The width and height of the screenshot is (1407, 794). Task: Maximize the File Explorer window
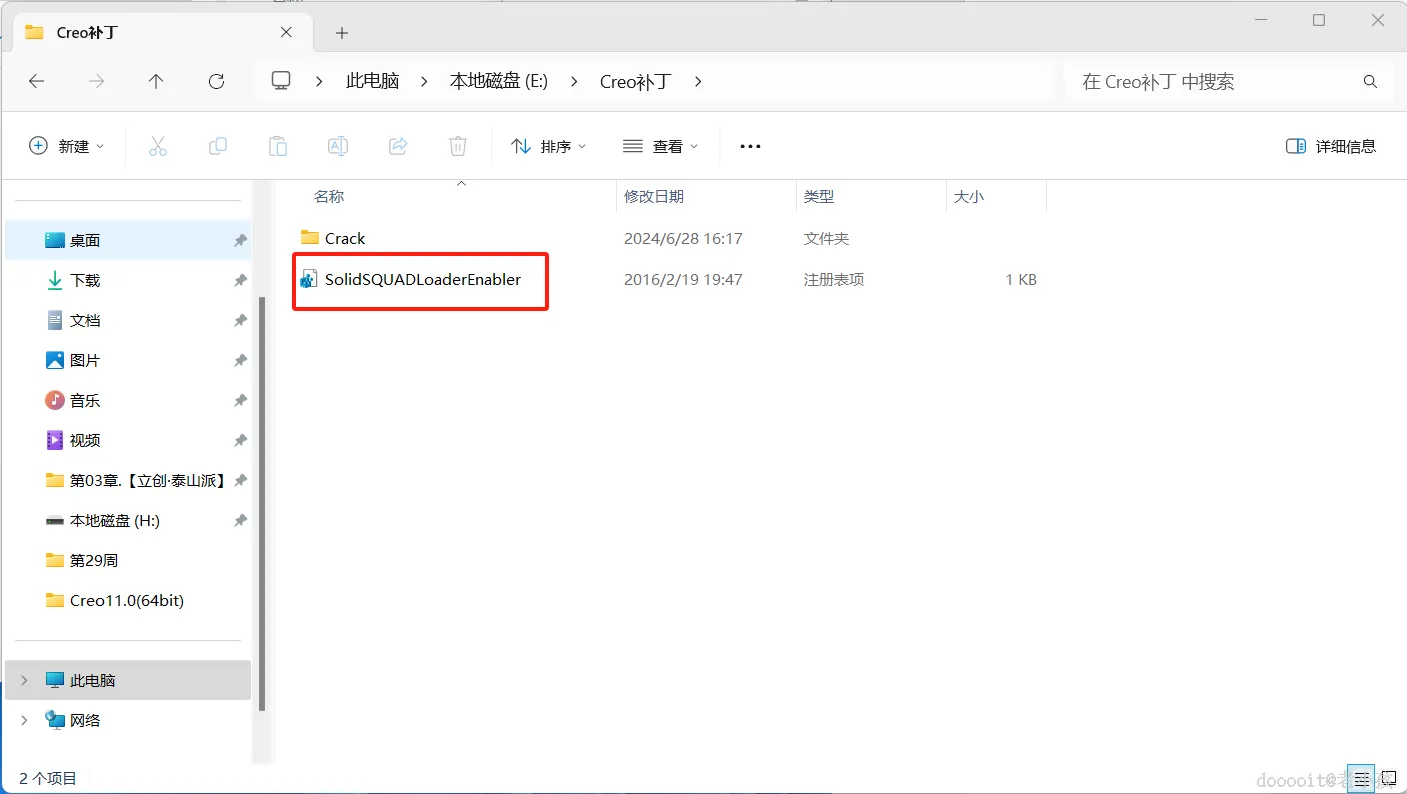1319,20
